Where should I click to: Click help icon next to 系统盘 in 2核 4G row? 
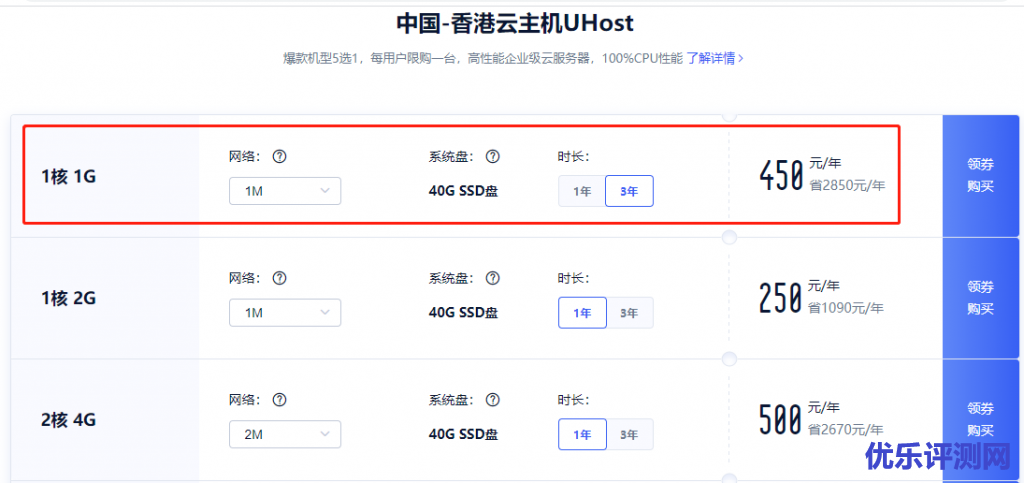pyautogui.click(x=493, y=399)
